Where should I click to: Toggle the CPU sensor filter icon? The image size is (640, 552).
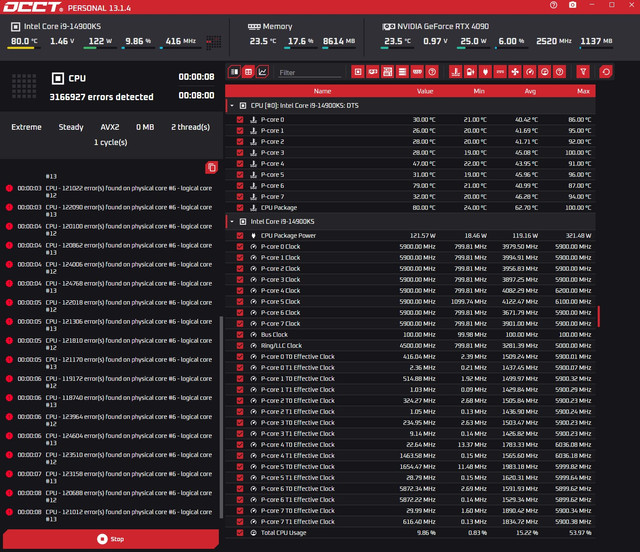pyautogui.click(x=358, y=72)
